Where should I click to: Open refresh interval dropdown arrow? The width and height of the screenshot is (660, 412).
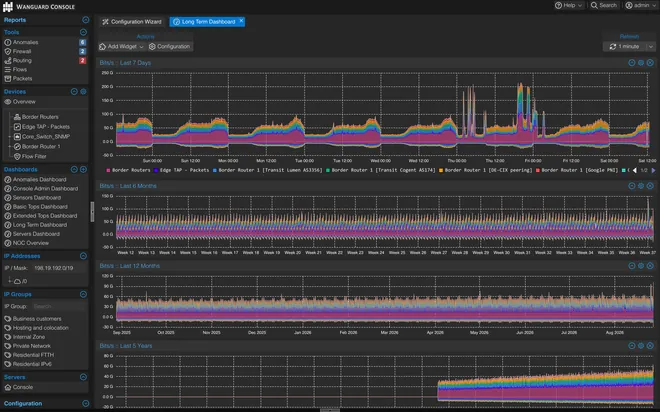[x=651, y=47]
